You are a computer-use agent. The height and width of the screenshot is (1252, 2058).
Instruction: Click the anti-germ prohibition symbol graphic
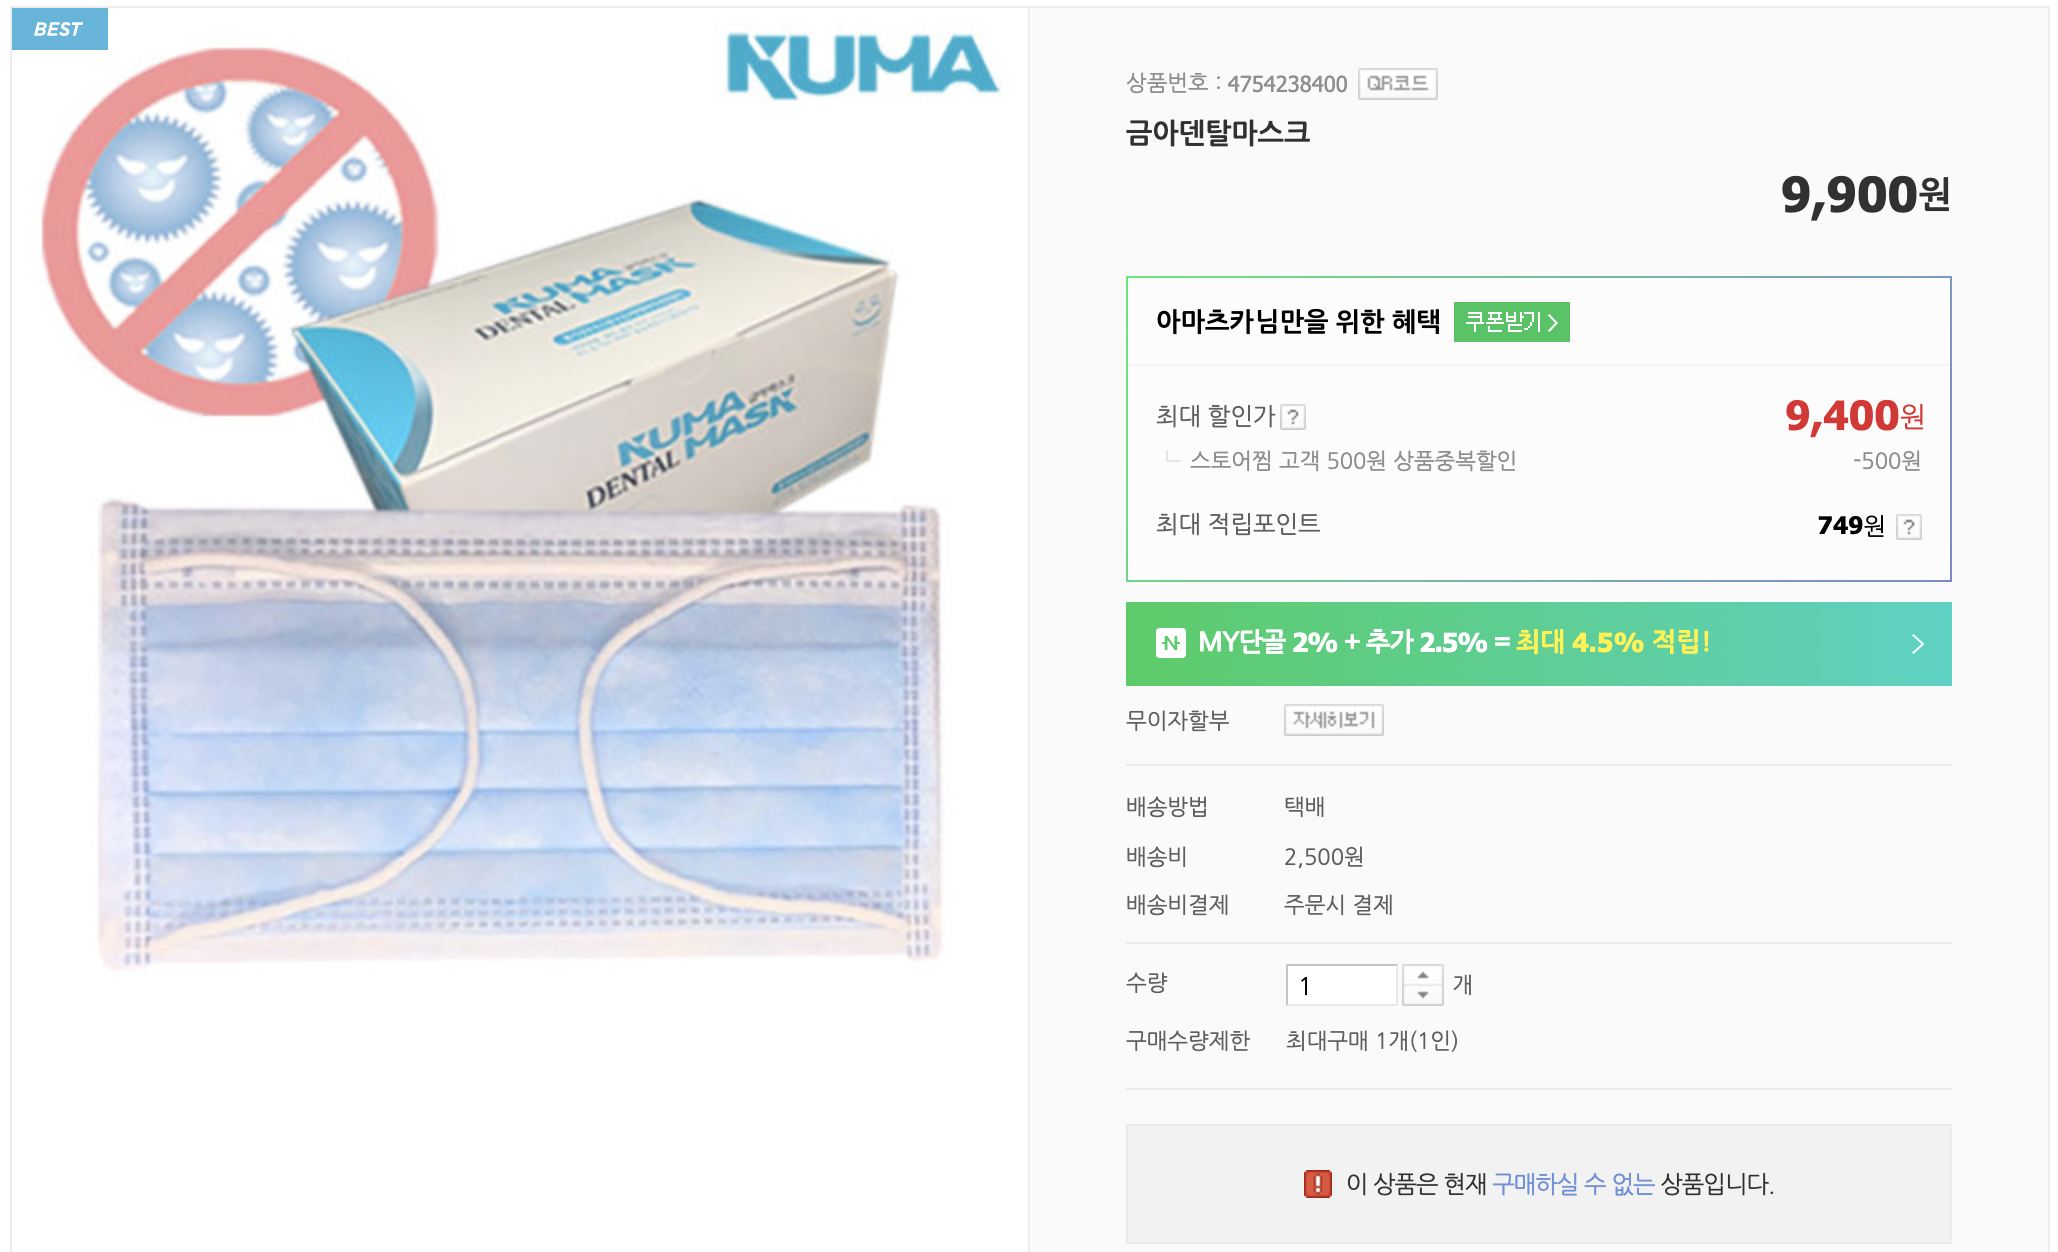[237, 232]
